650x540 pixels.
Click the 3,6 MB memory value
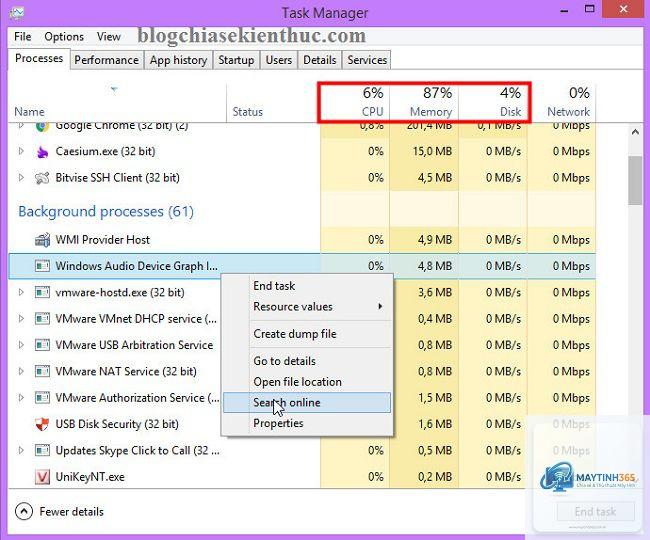coord(435,293)
